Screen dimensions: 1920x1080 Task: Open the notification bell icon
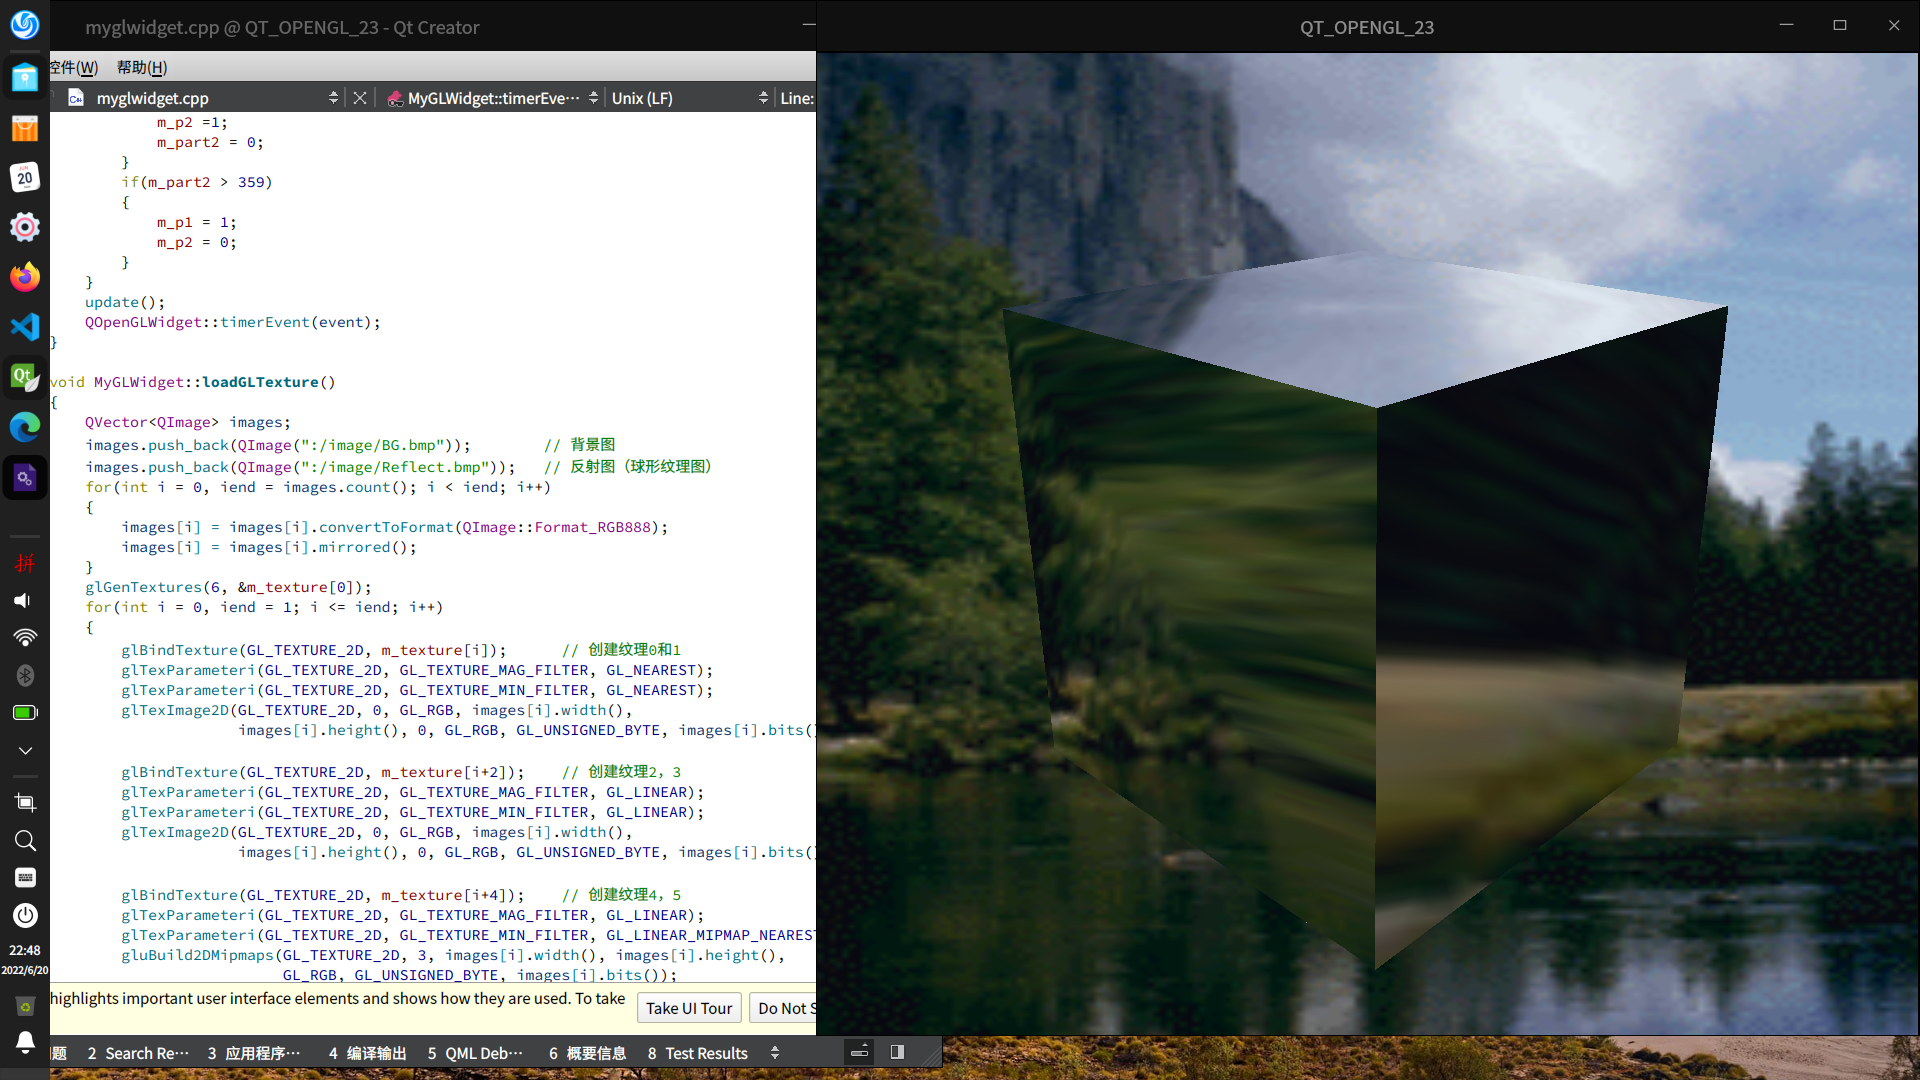[25, 1042]
